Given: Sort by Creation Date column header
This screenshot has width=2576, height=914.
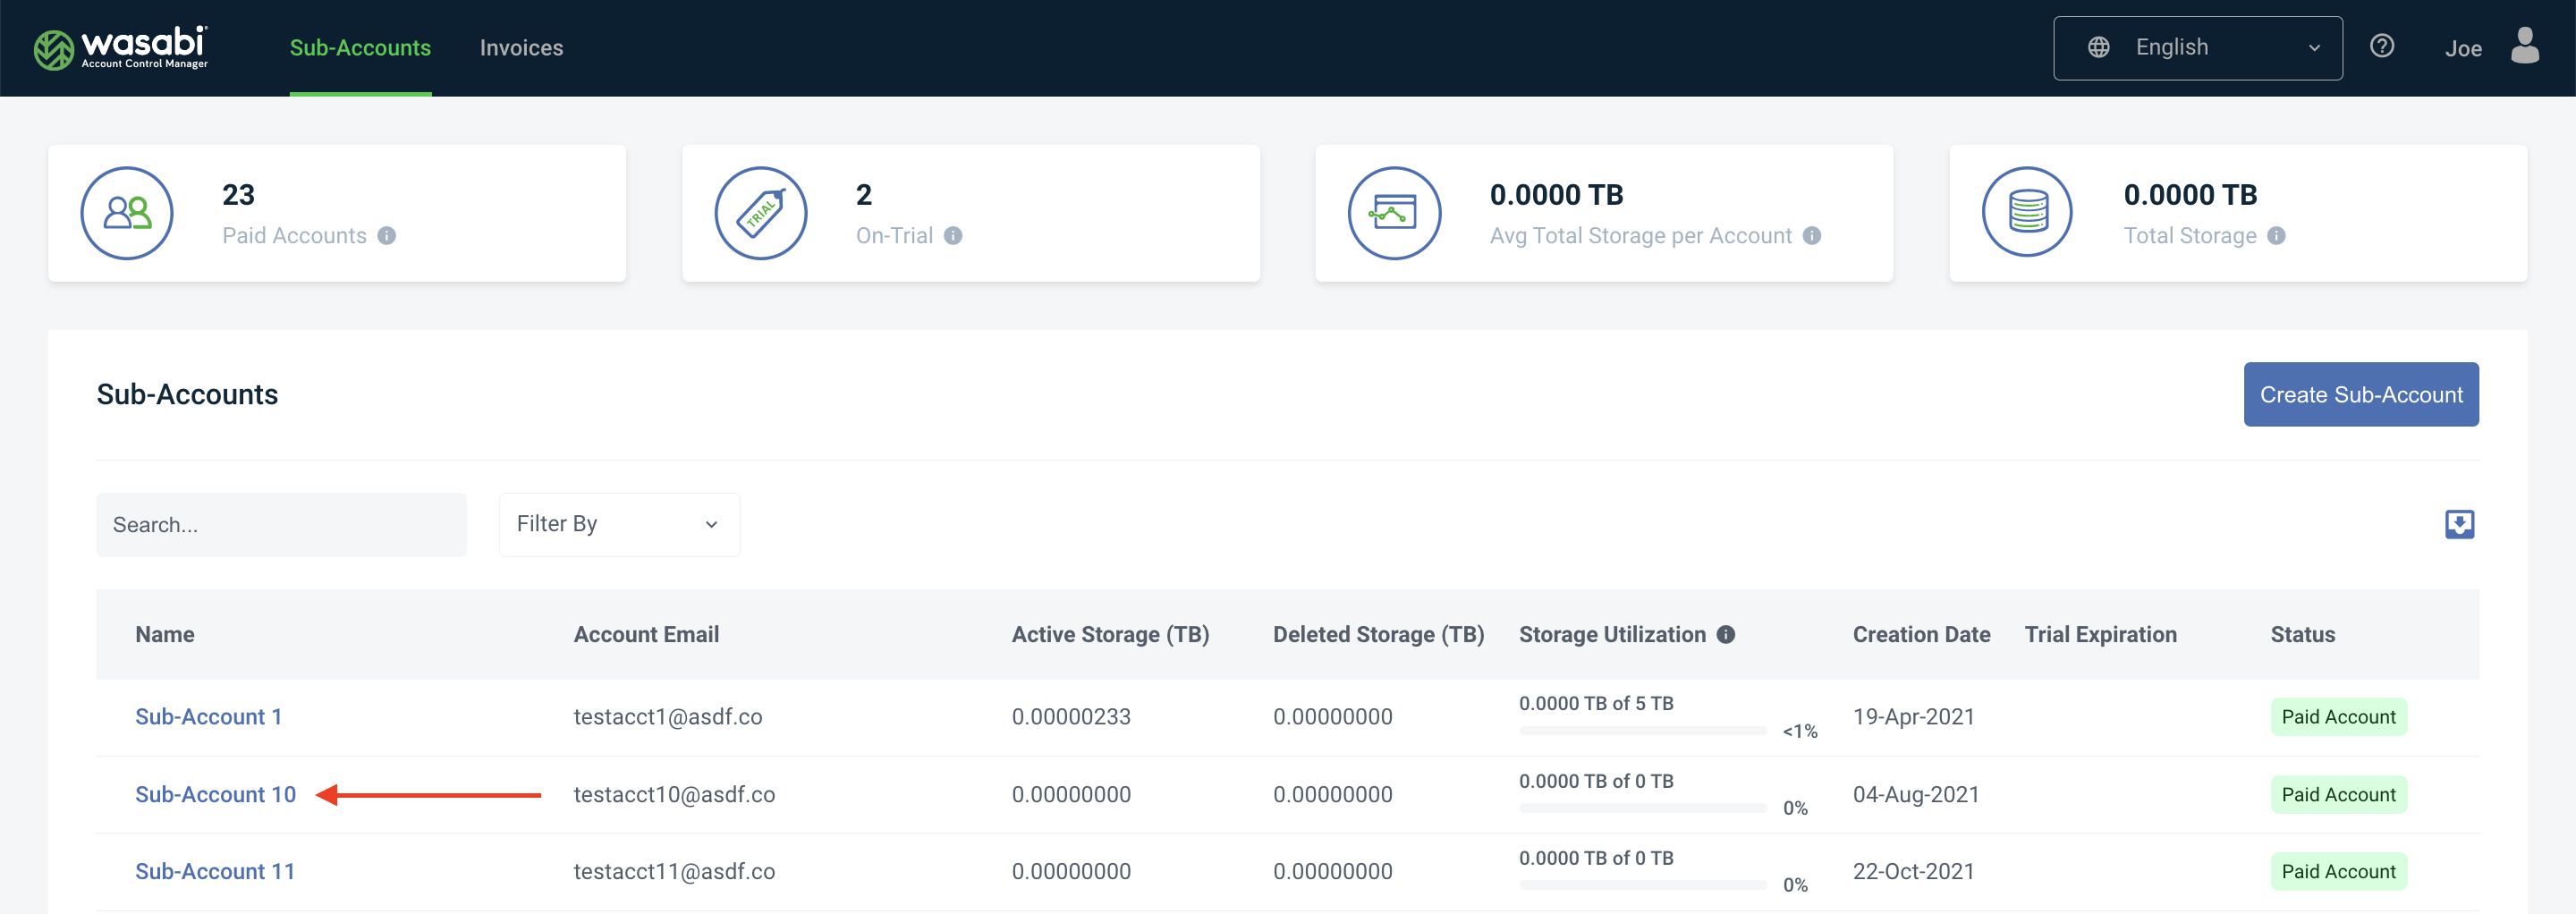Looking at the screenshot, I should coord(1921,634).
